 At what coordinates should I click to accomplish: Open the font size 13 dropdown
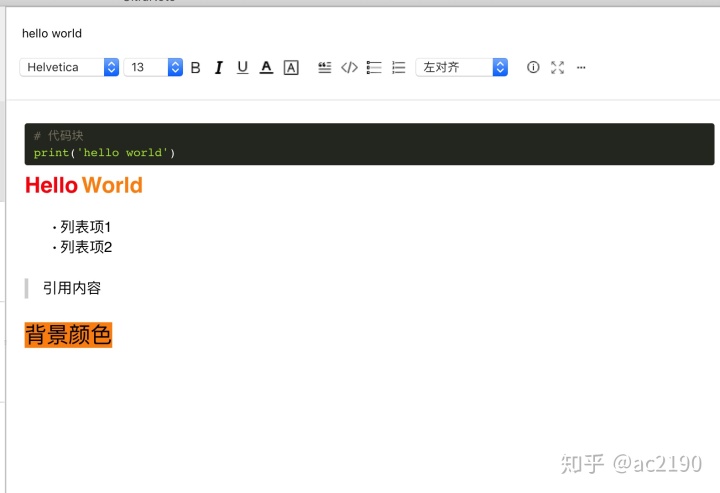[153, 67]
